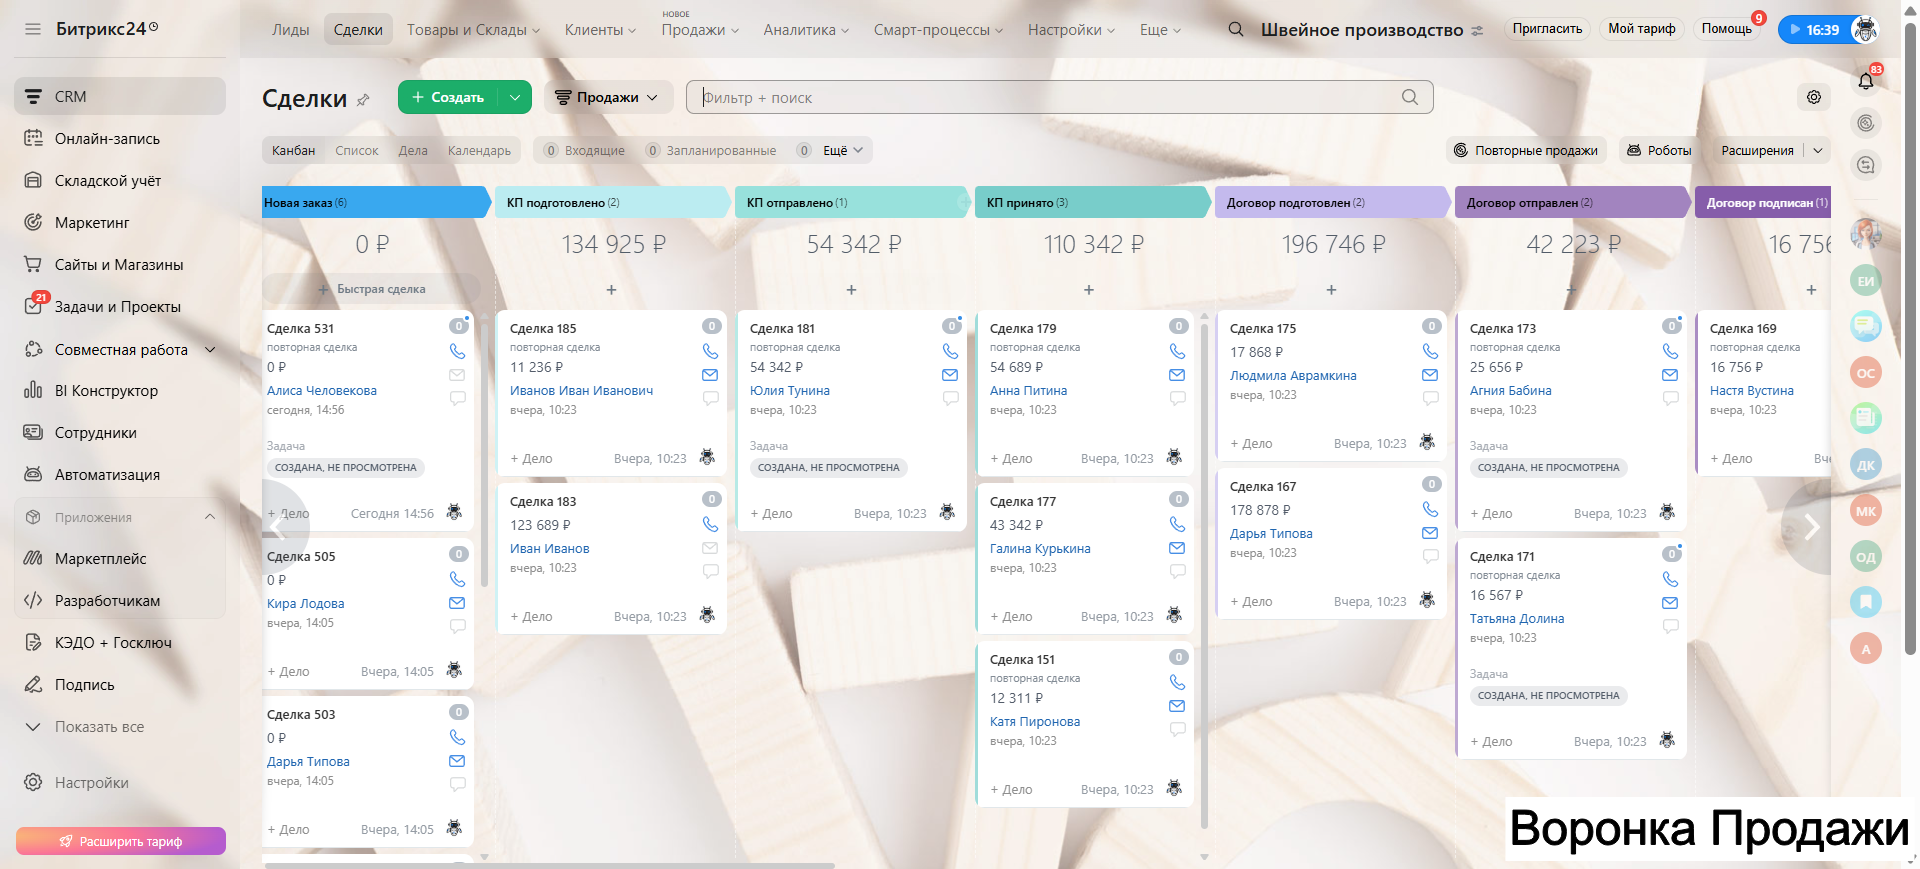Add deal with plus in Договор подготовлен column
Screen dimensions: 1920x869
tap(1331, 290)
